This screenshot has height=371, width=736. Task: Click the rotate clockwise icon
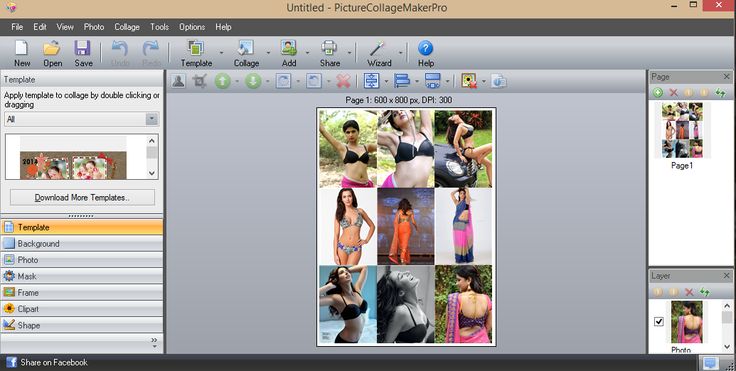(x=283, y=81)
